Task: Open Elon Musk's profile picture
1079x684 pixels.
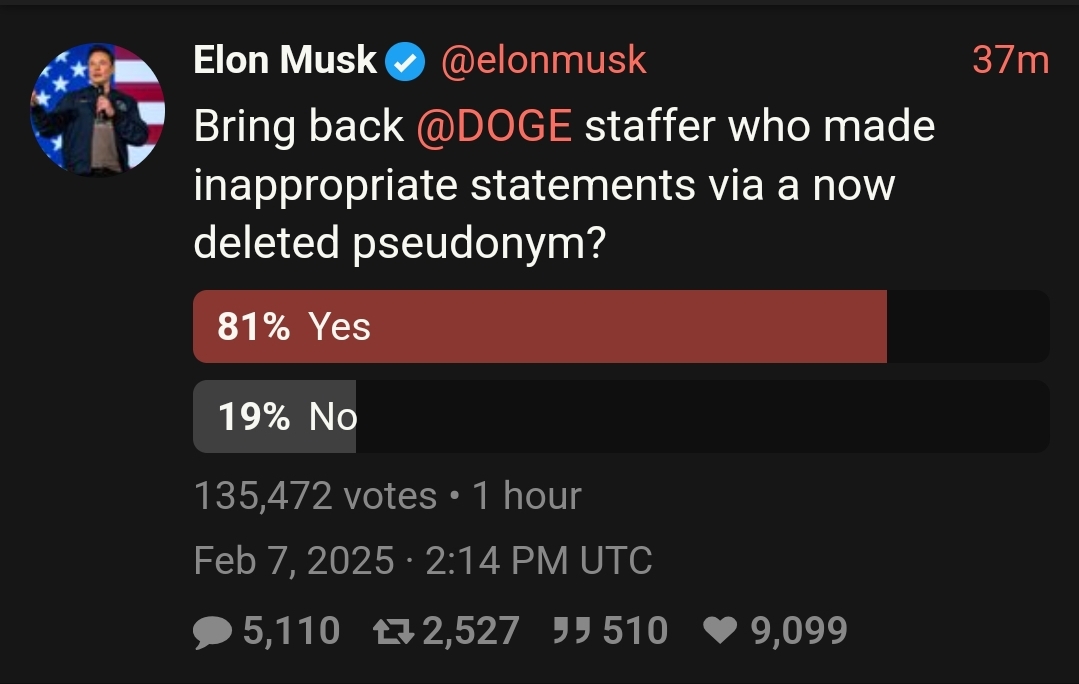Action: pyautogui.click(x=98, y=109)
